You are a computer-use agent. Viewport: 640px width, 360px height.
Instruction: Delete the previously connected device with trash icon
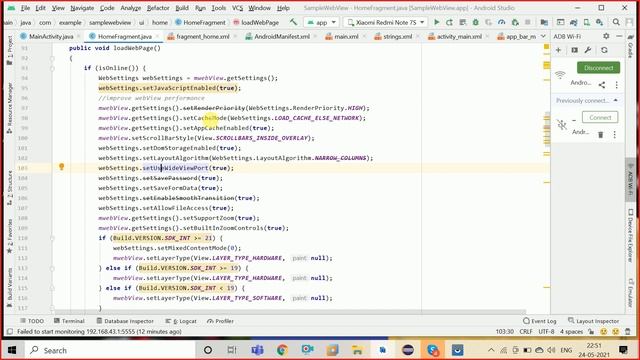pos(600,134)
